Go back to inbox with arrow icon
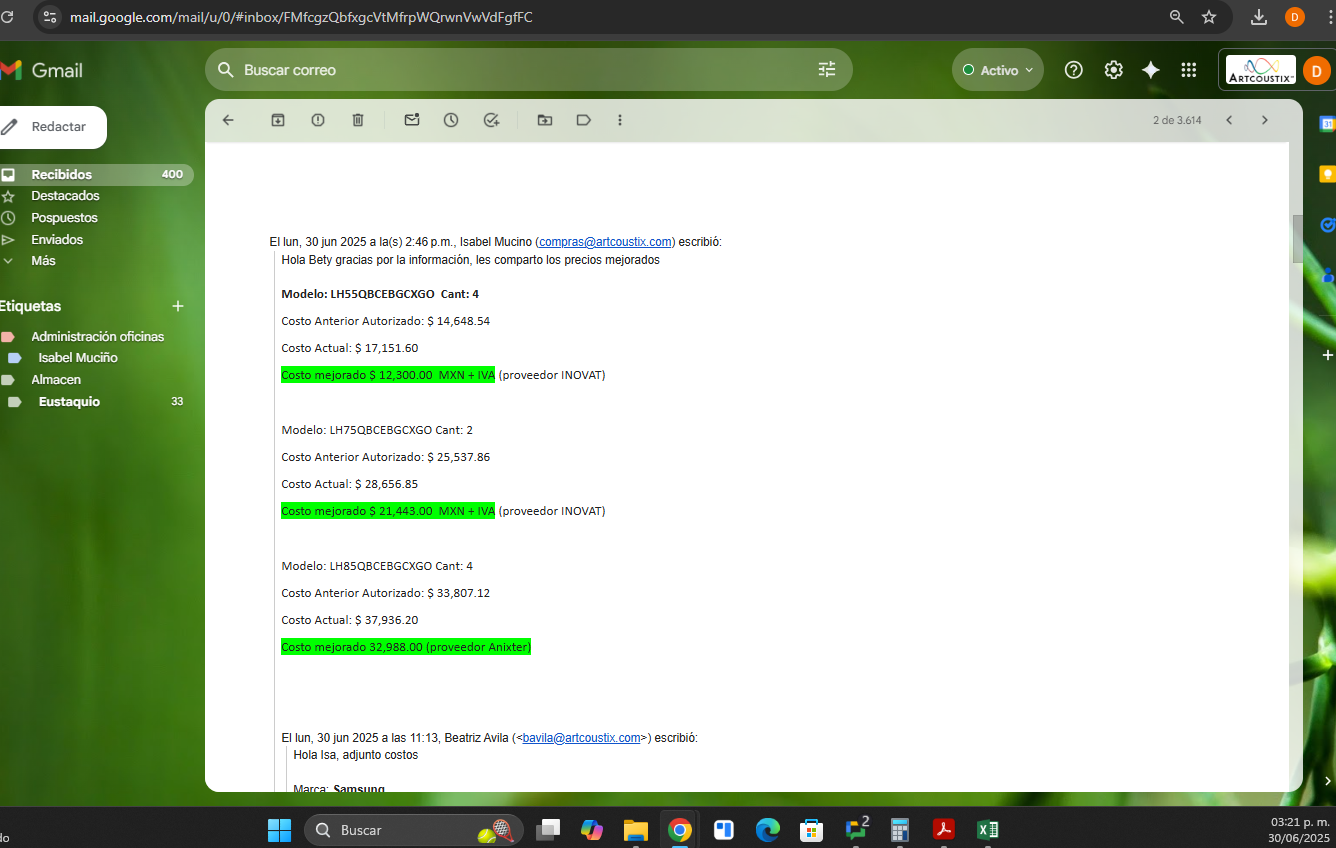1336x848 pixels. (x=228, y=120)
